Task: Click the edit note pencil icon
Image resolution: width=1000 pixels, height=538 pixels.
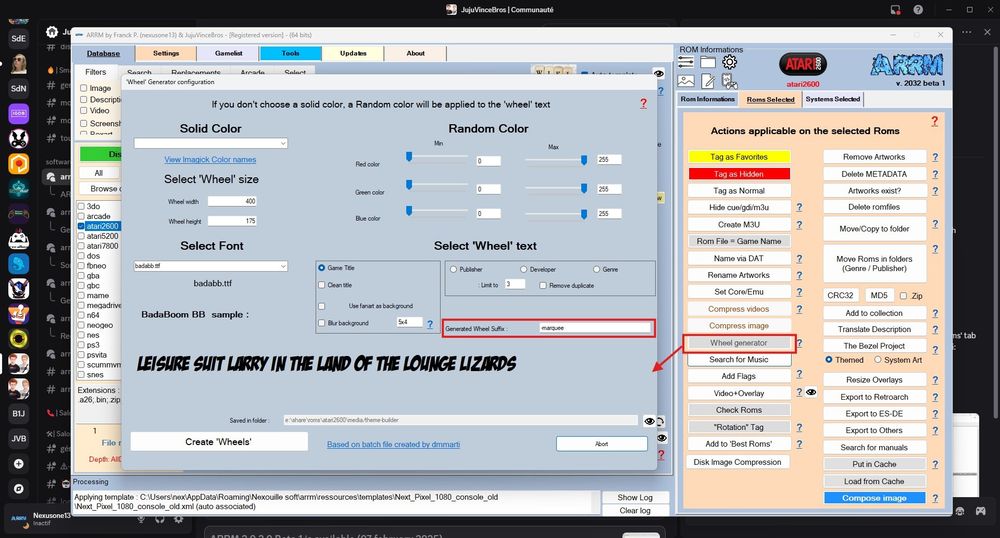Action: [x=708, y=81]
